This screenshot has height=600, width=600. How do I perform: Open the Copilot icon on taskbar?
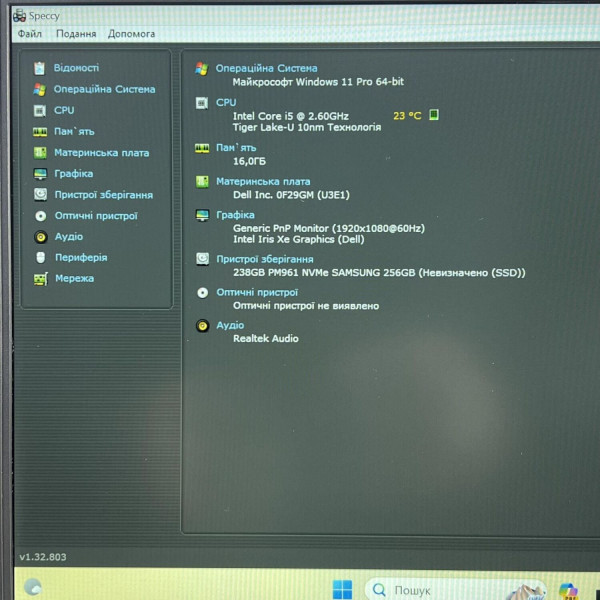click(568, 591)
